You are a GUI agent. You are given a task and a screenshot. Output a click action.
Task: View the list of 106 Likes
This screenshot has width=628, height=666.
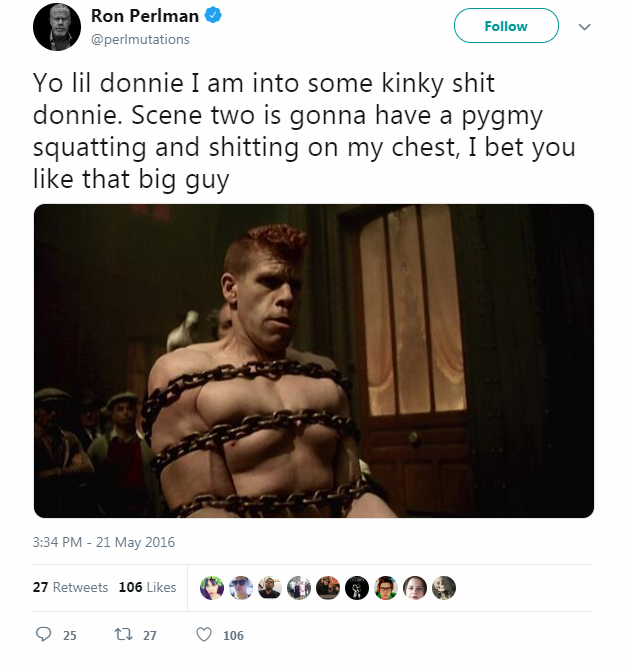point(147,588)
